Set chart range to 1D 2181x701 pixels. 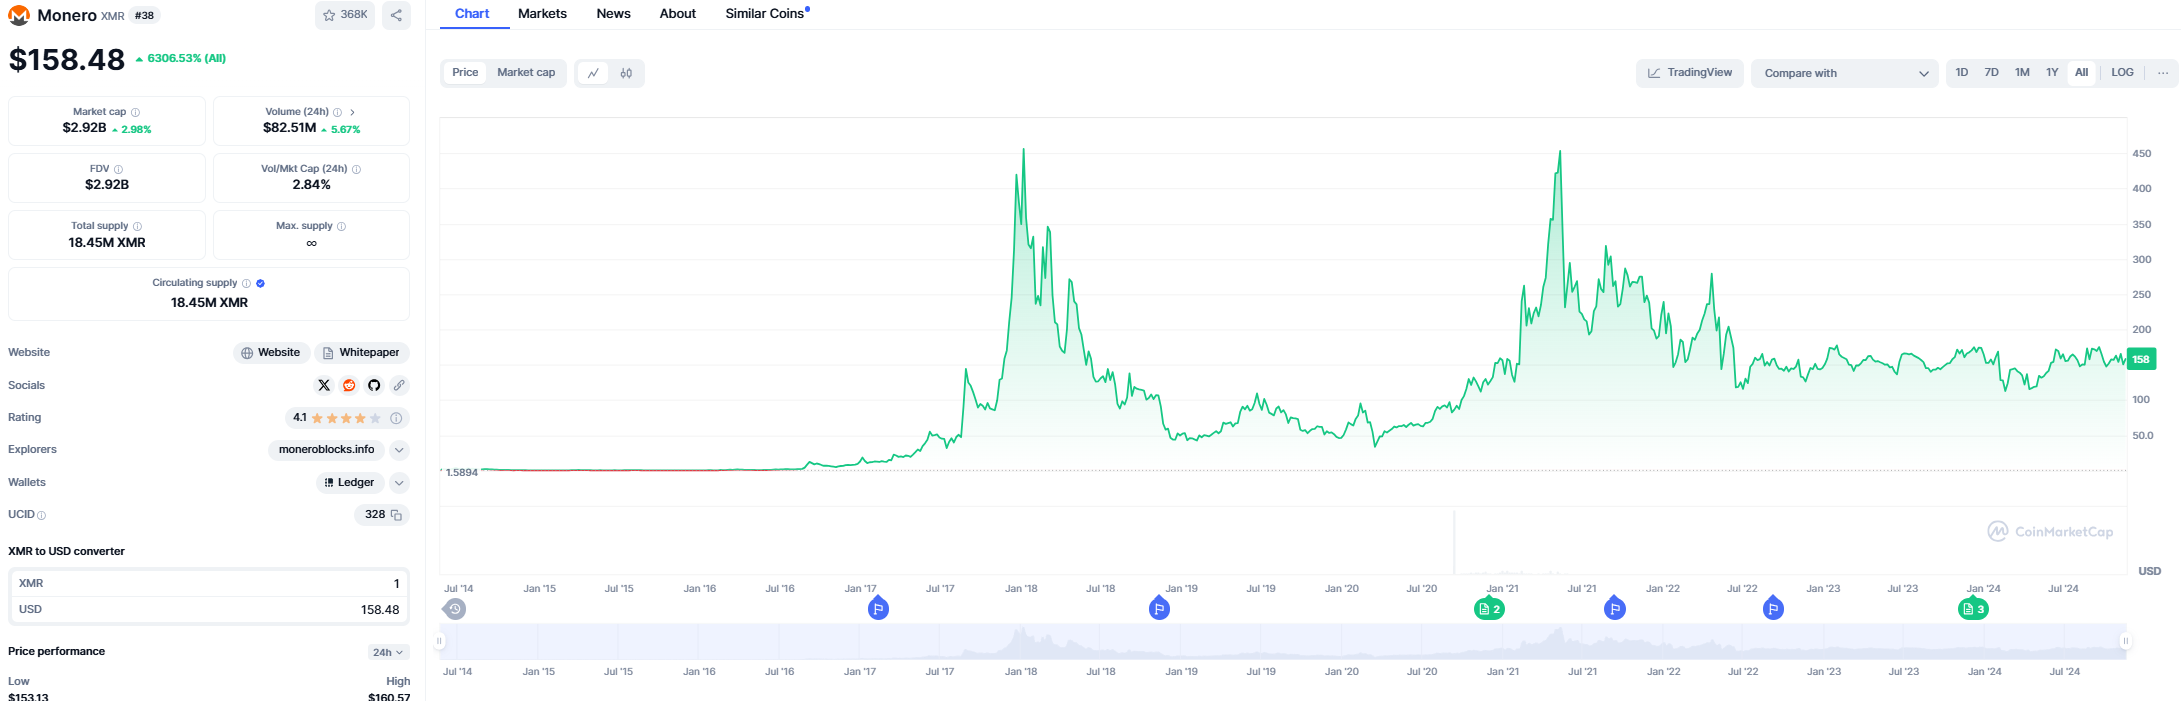click(x=1962, y=73)
